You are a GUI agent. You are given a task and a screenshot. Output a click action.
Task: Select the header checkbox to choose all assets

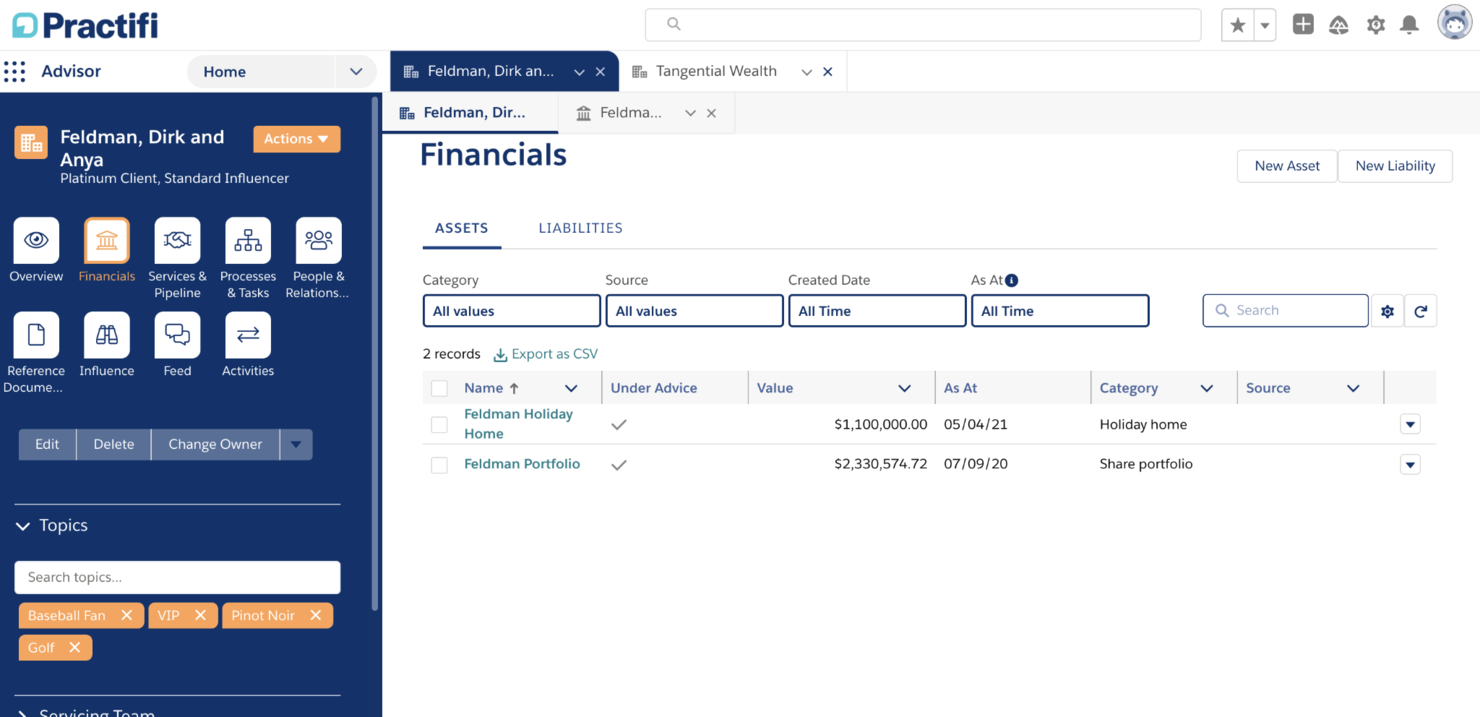(x=438, y=387)
